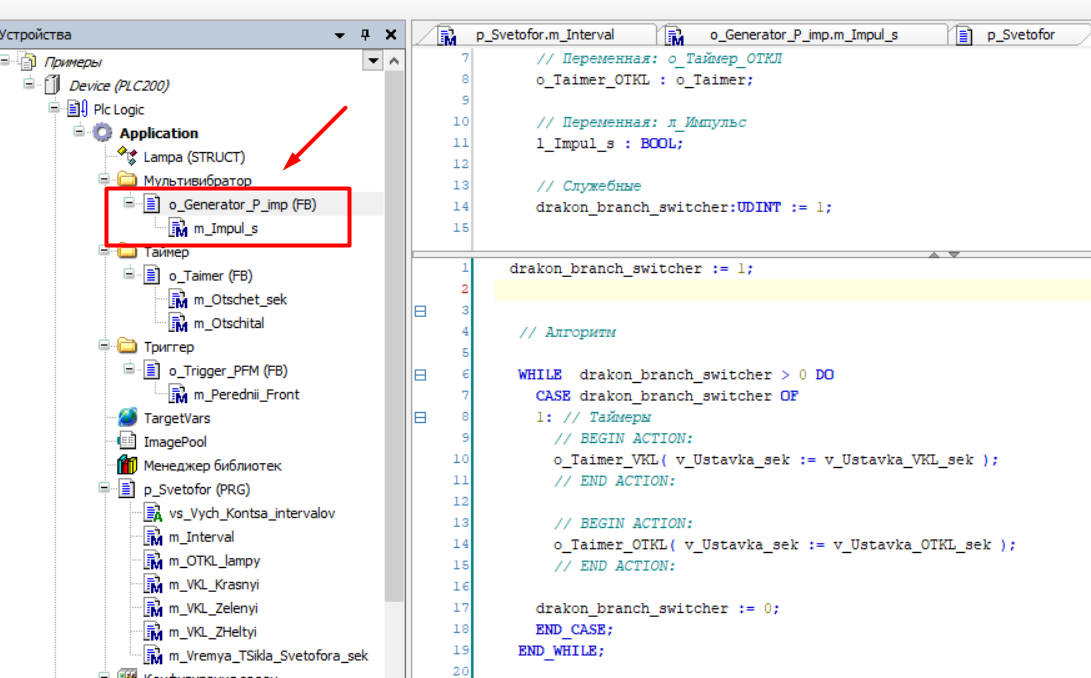
Task: Click the m_Interval method icon
Action: [x=153, y=537]
